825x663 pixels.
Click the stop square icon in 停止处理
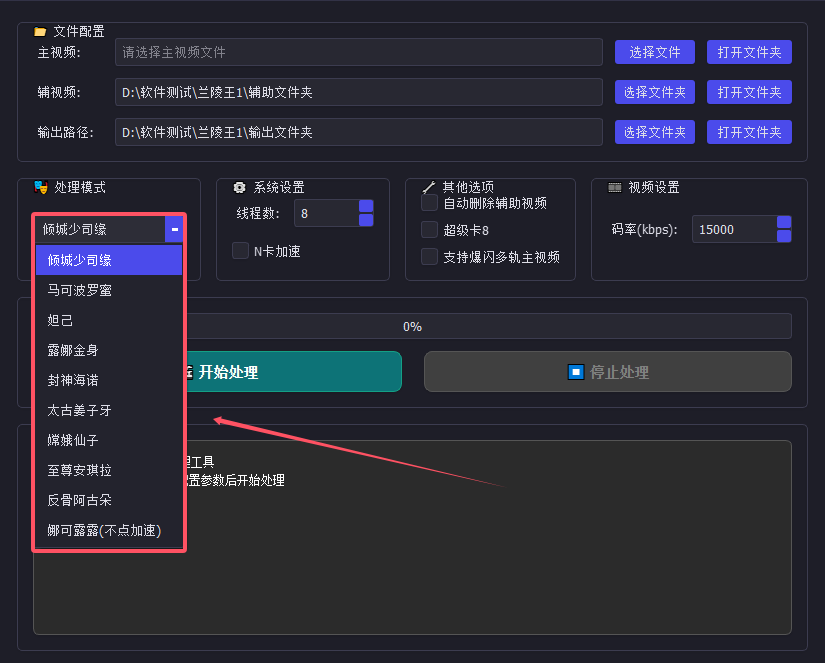point(575,371)
